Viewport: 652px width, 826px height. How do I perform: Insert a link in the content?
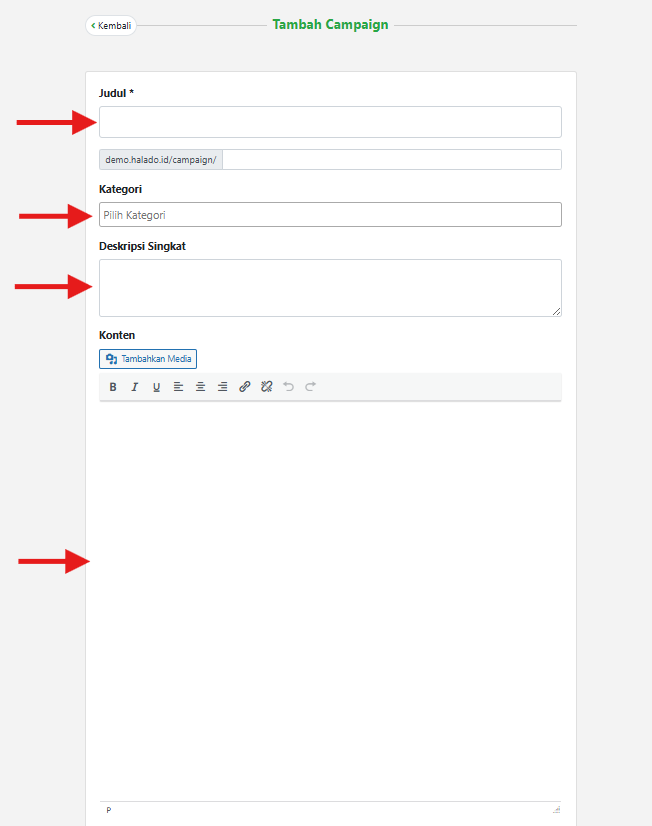pyautogui.click(x=245, y=387)
